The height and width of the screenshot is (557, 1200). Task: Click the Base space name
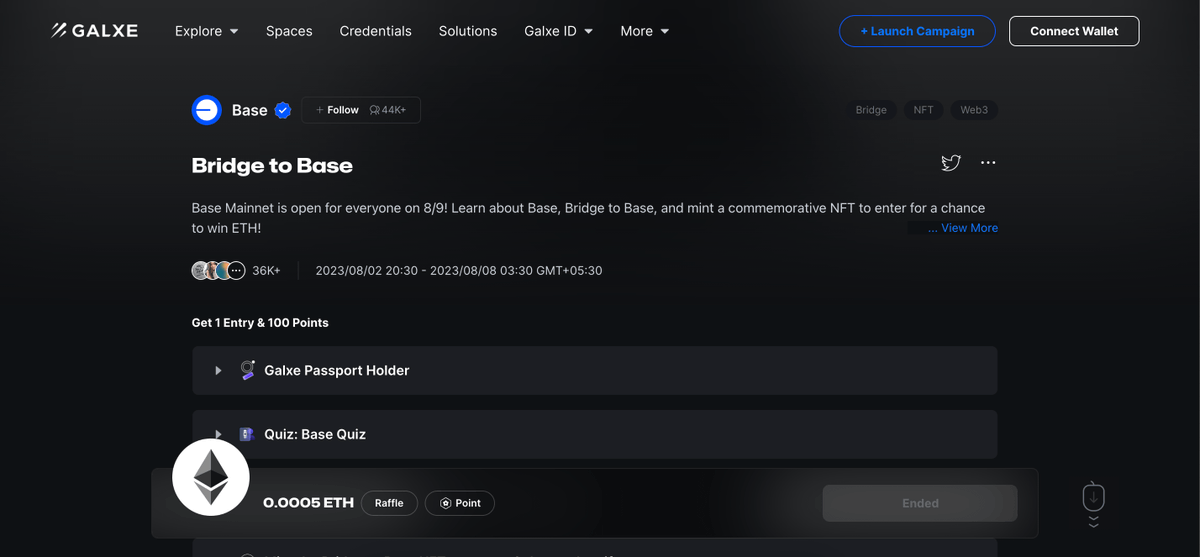point(249,110)
